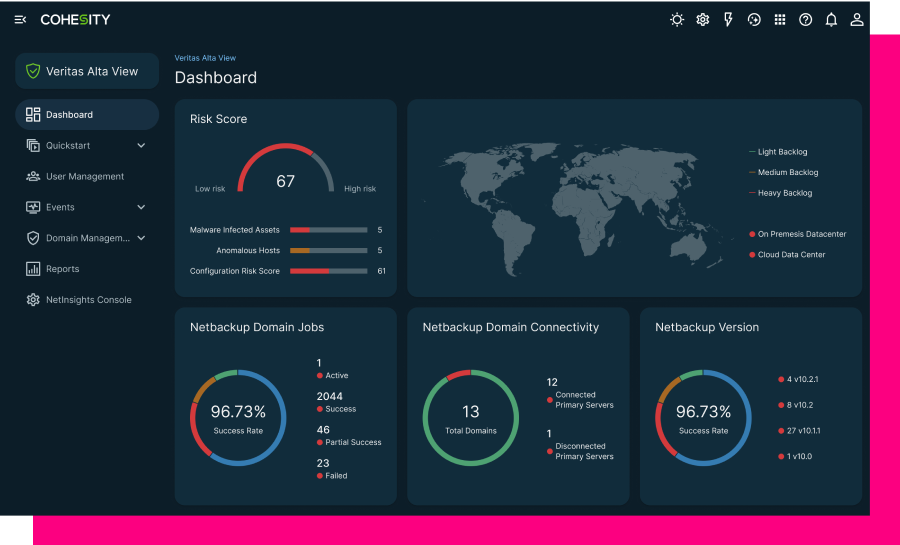Open the settings gear in the top bar
900x545 pixels.
point(703,20)
